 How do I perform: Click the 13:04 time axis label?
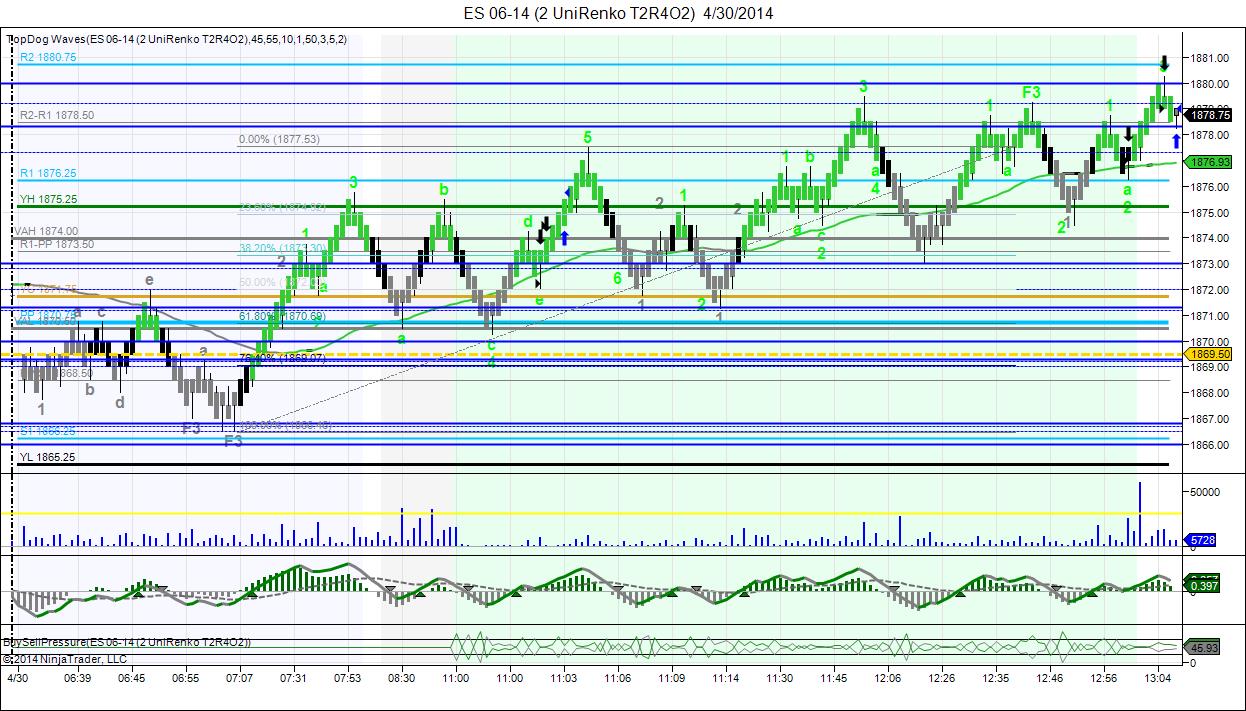pos(1158,678)
